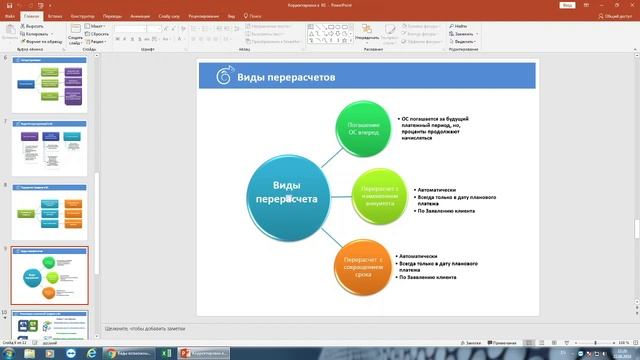Click Cut (Вырезать) in the clipboard group
This screenshot has height=360, width=640.
click(x=32, y=26)
